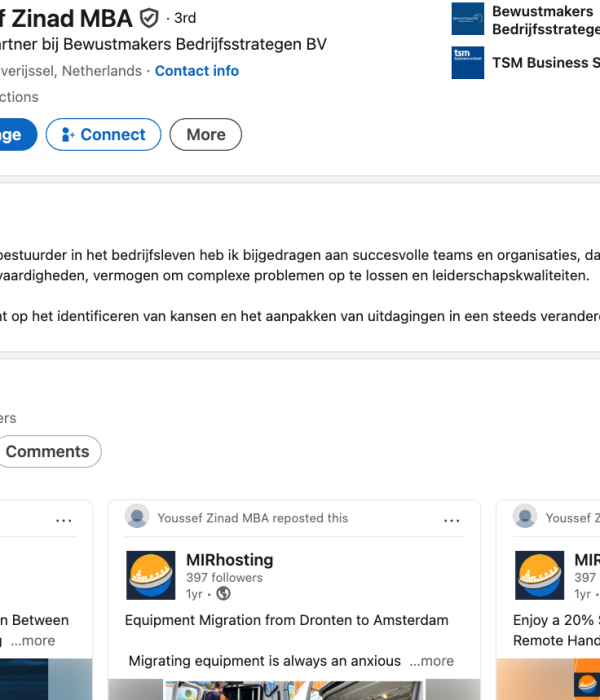Open the Contact info link
600x700 pixels.
[x=197, y=71]
